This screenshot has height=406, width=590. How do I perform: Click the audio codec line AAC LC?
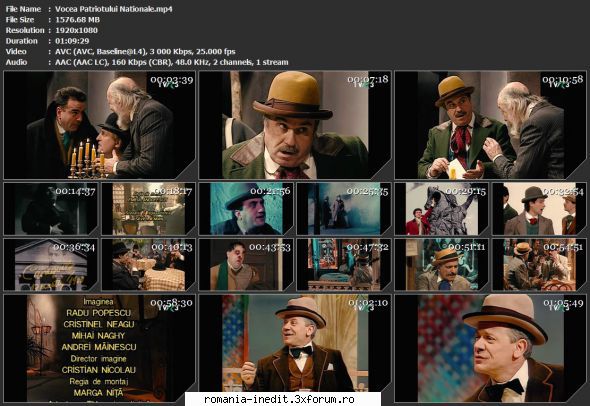[172, 62]
